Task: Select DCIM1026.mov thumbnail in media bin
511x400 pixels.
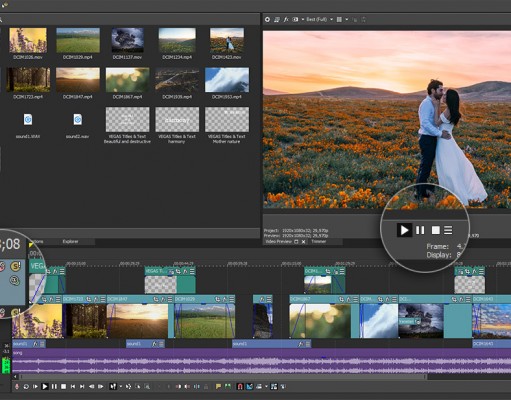Action: pos(28,40)
